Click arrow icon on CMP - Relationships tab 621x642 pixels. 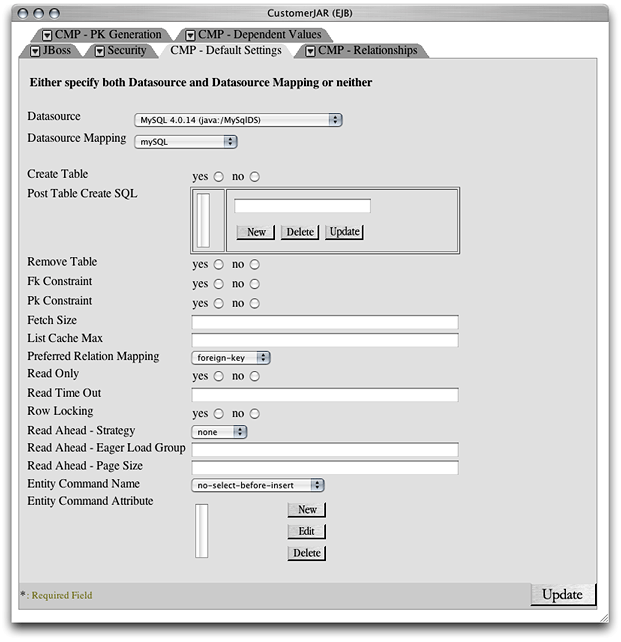[x=311, y=51]
